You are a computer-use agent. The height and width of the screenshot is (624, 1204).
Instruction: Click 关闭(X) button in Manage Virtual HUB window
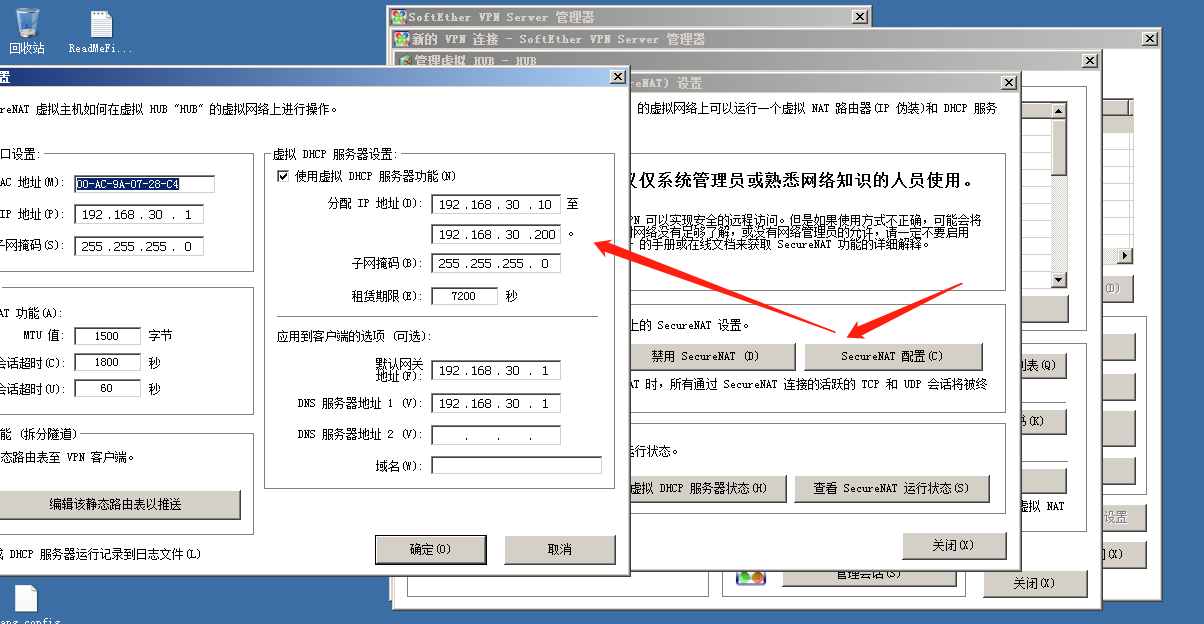1035,584
